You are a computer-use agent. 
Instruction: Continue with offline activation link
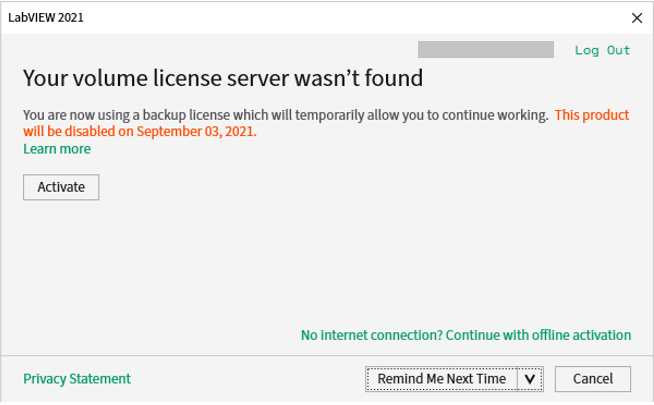(466, 335)
